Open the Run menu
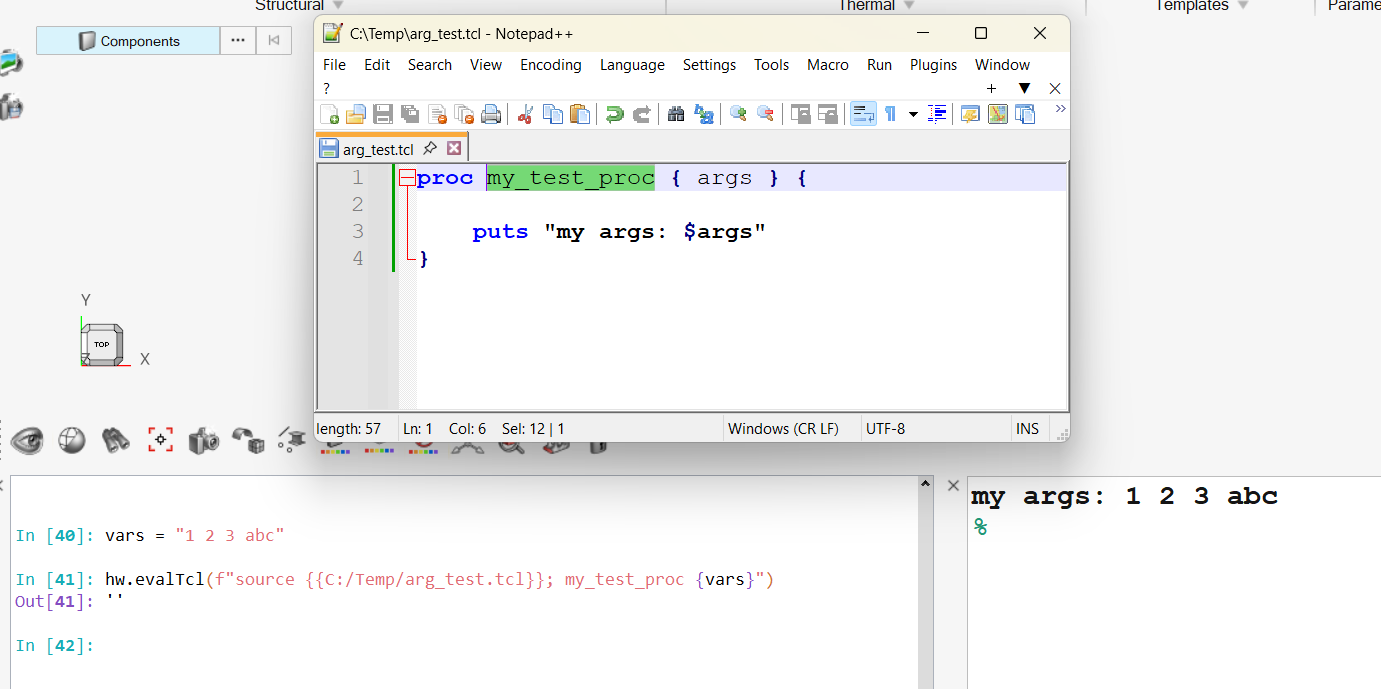1381x689 pixels. [880, 65]
